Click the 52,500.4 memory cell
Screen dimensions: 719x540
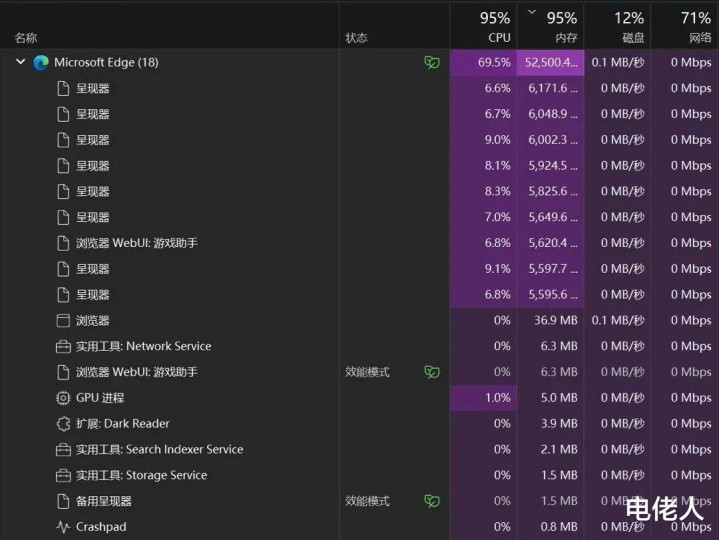550,62
